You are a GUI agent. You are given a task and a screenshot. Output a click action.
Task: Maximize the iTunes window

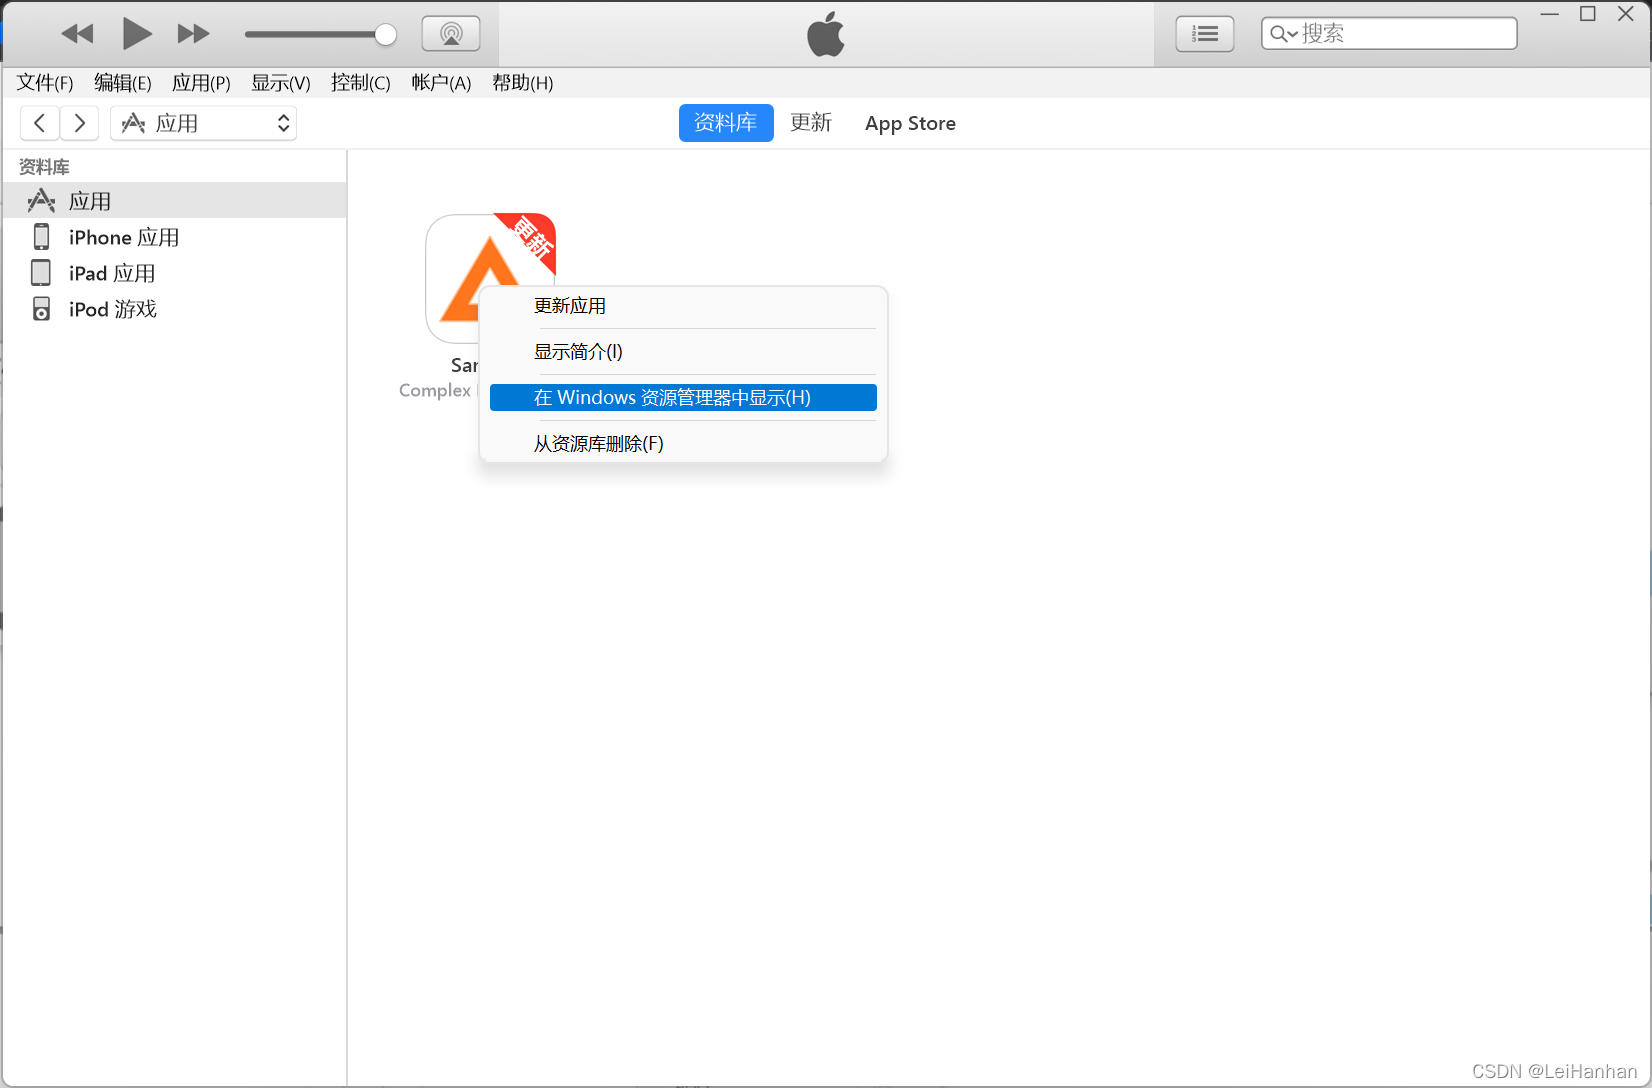pos(1588,14)
